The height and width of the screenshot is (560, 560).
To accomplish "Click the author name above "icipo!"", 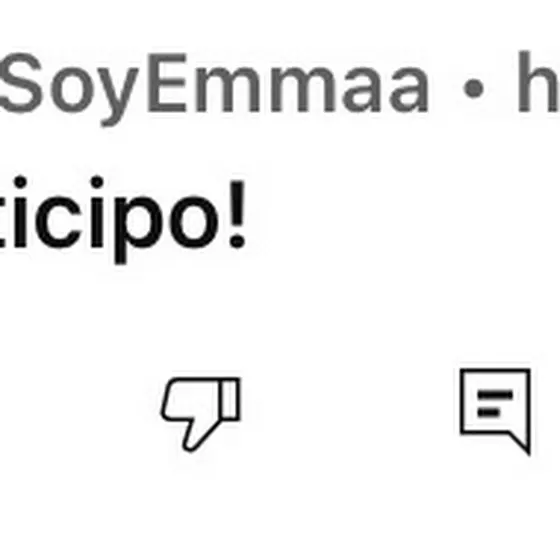I will point(214,88).
